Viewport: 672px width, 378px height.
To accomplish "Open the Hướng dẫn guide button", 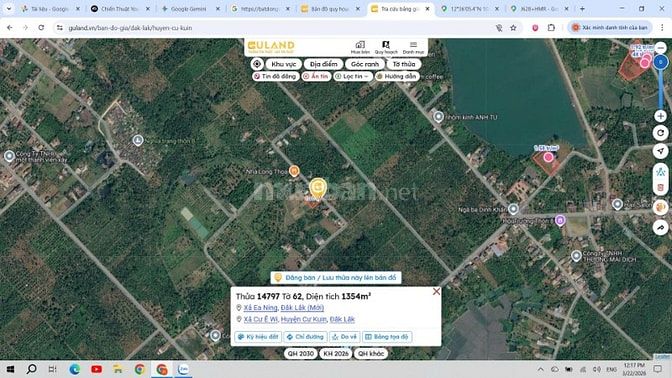I will tap(396, 76).
